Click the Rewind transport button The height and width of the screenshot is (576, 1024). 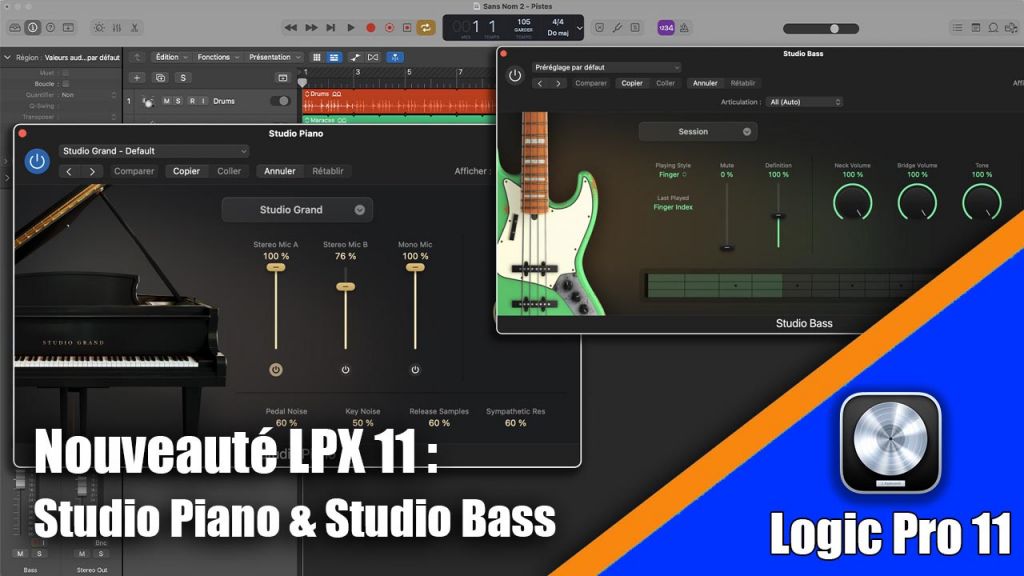[x=291, y=27]
